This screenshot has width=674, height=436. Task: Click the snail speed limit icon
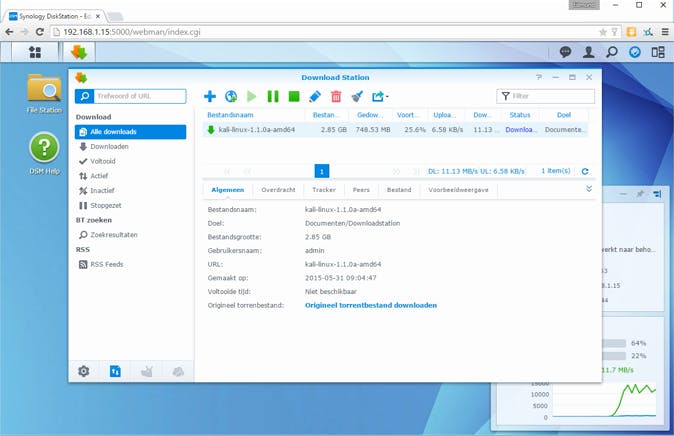(147, 371)
